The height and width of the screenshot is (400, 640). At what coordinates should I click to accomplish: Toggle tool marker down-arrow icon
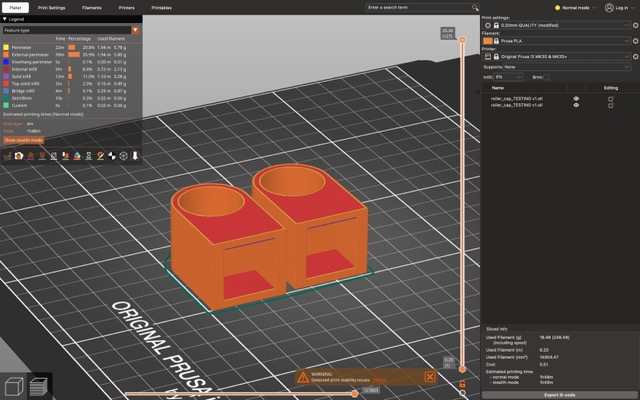(135, 156)
